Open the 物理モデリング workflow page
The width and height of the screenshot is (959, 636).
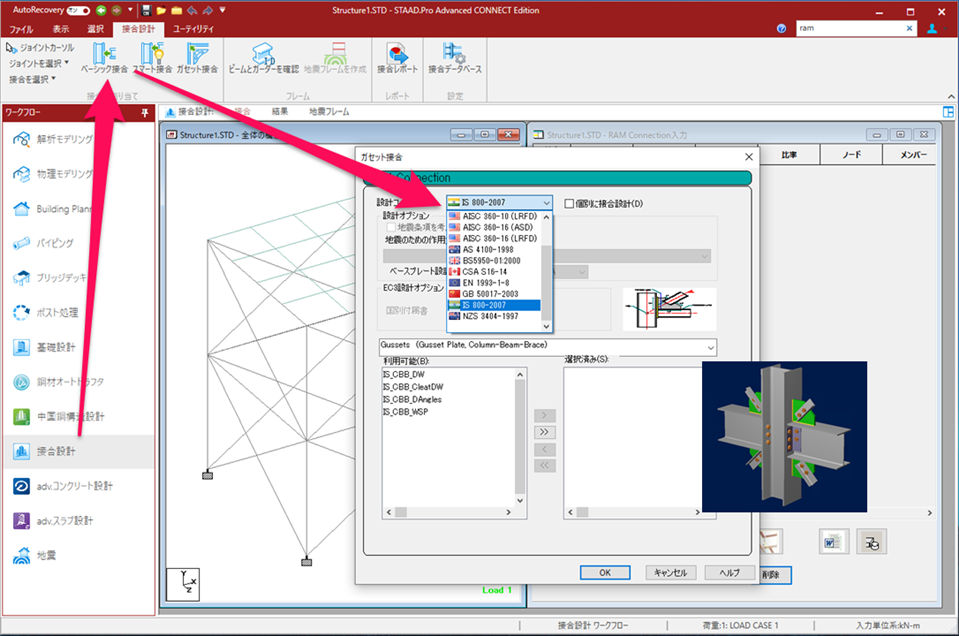pos(78,174)
